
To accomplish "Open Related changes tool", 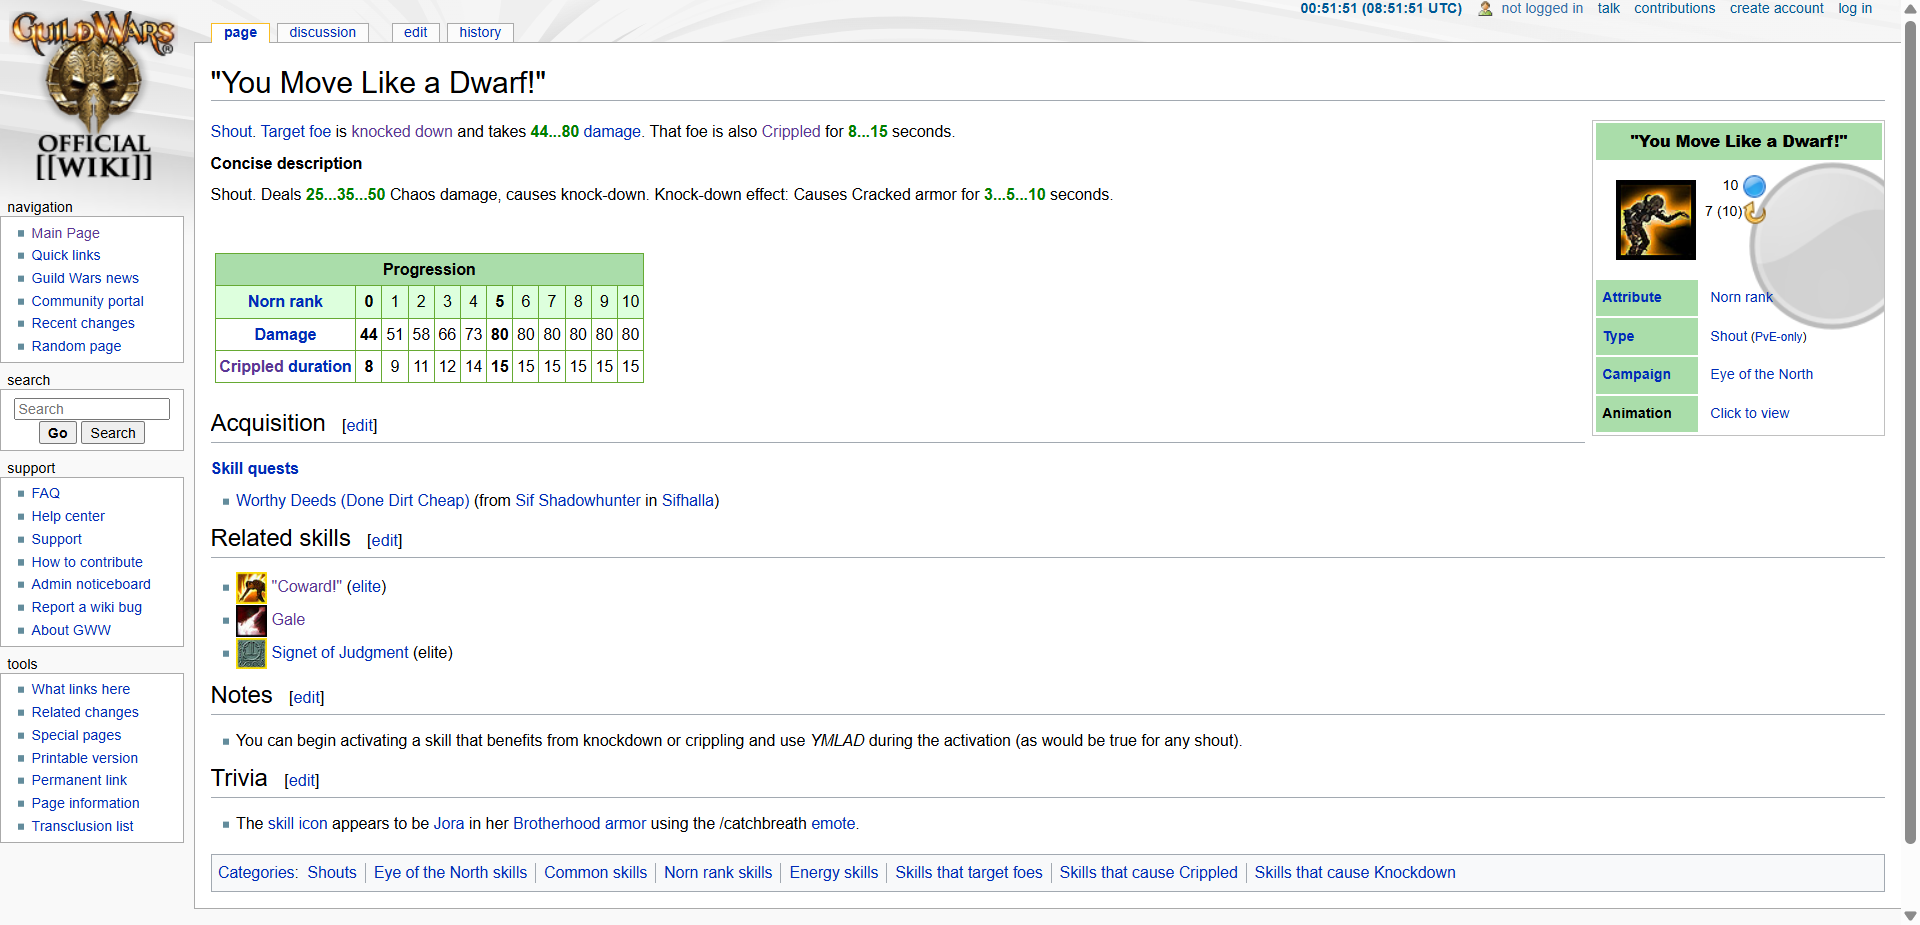I will tap(85, 712).
